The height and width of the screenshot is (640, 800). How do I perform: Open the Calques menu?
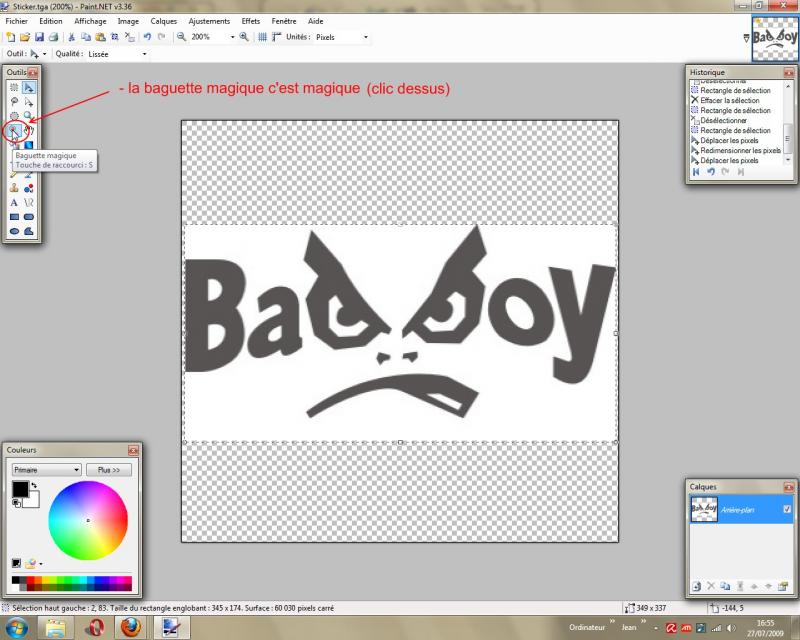163,21
